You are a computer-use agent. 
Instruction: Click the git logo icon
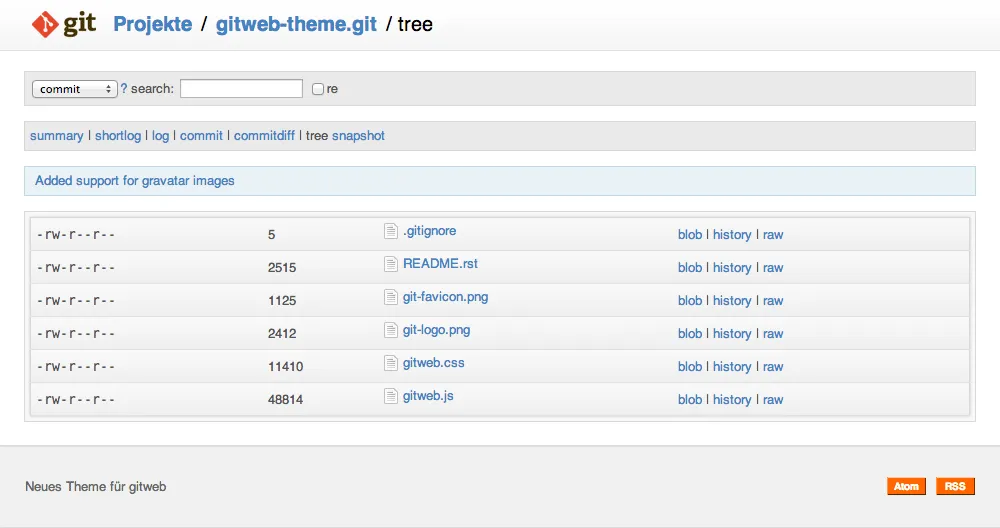coord(64,24)
